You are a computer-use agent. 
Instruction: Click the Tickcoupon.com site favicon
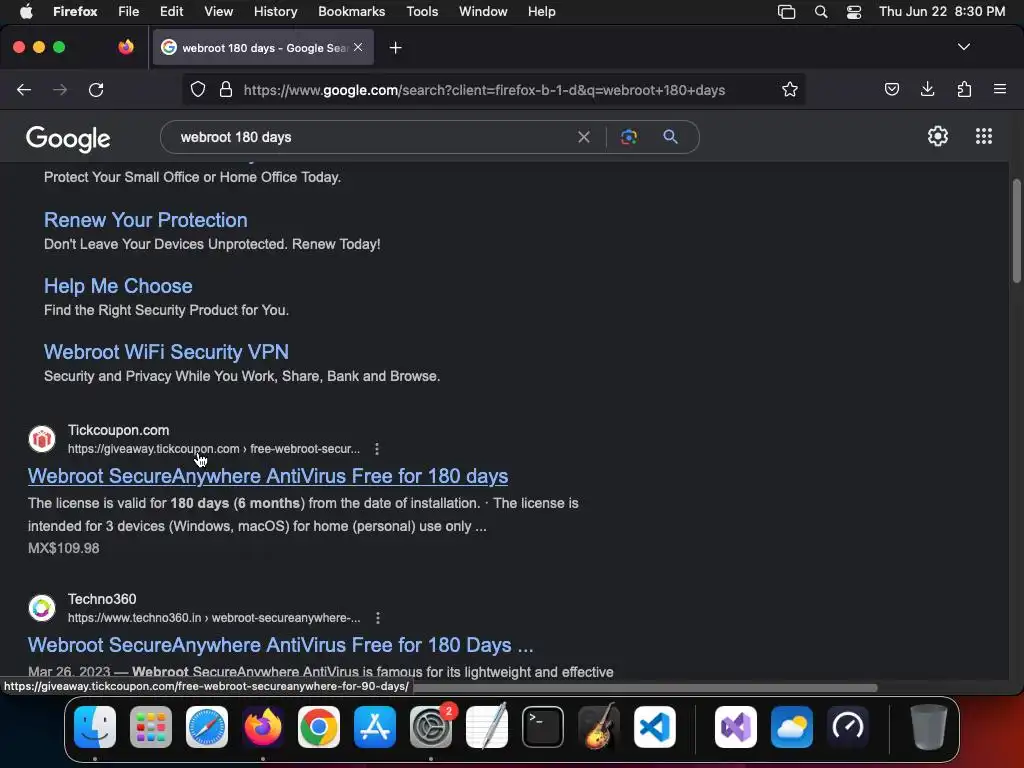[42, 439]
